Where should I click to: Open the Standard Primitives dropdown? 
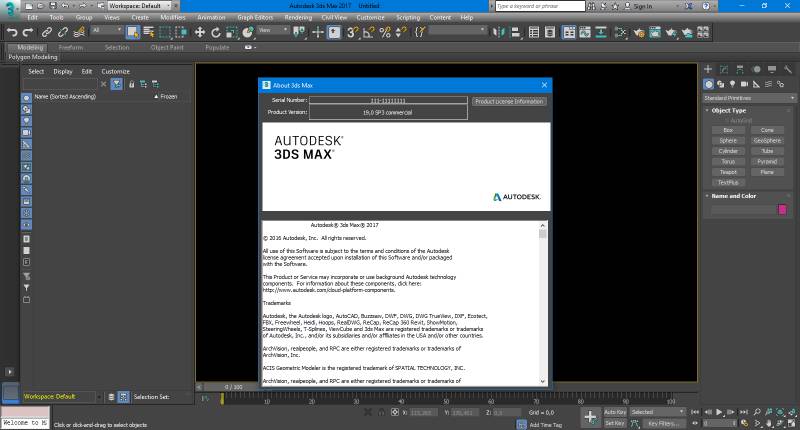pyautogui.click(x=748, y=98)
